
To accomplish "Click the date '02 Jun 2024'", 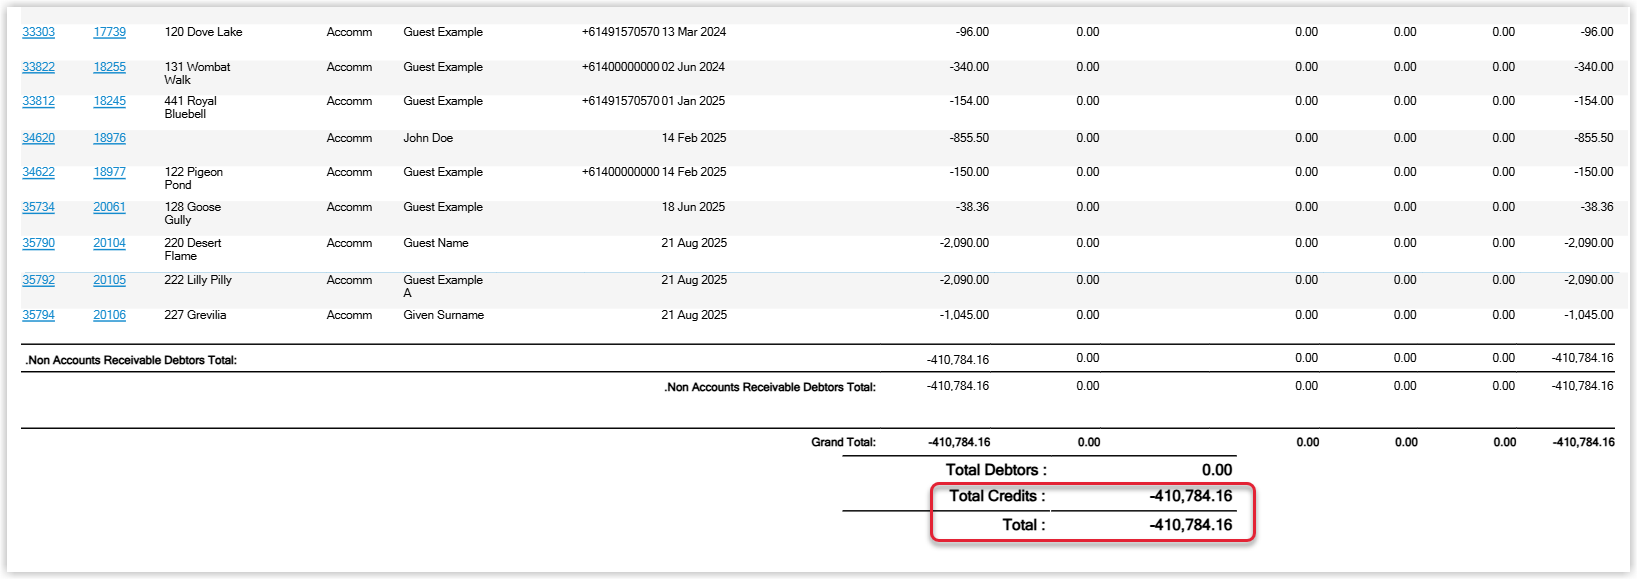I will pos(693,67).
